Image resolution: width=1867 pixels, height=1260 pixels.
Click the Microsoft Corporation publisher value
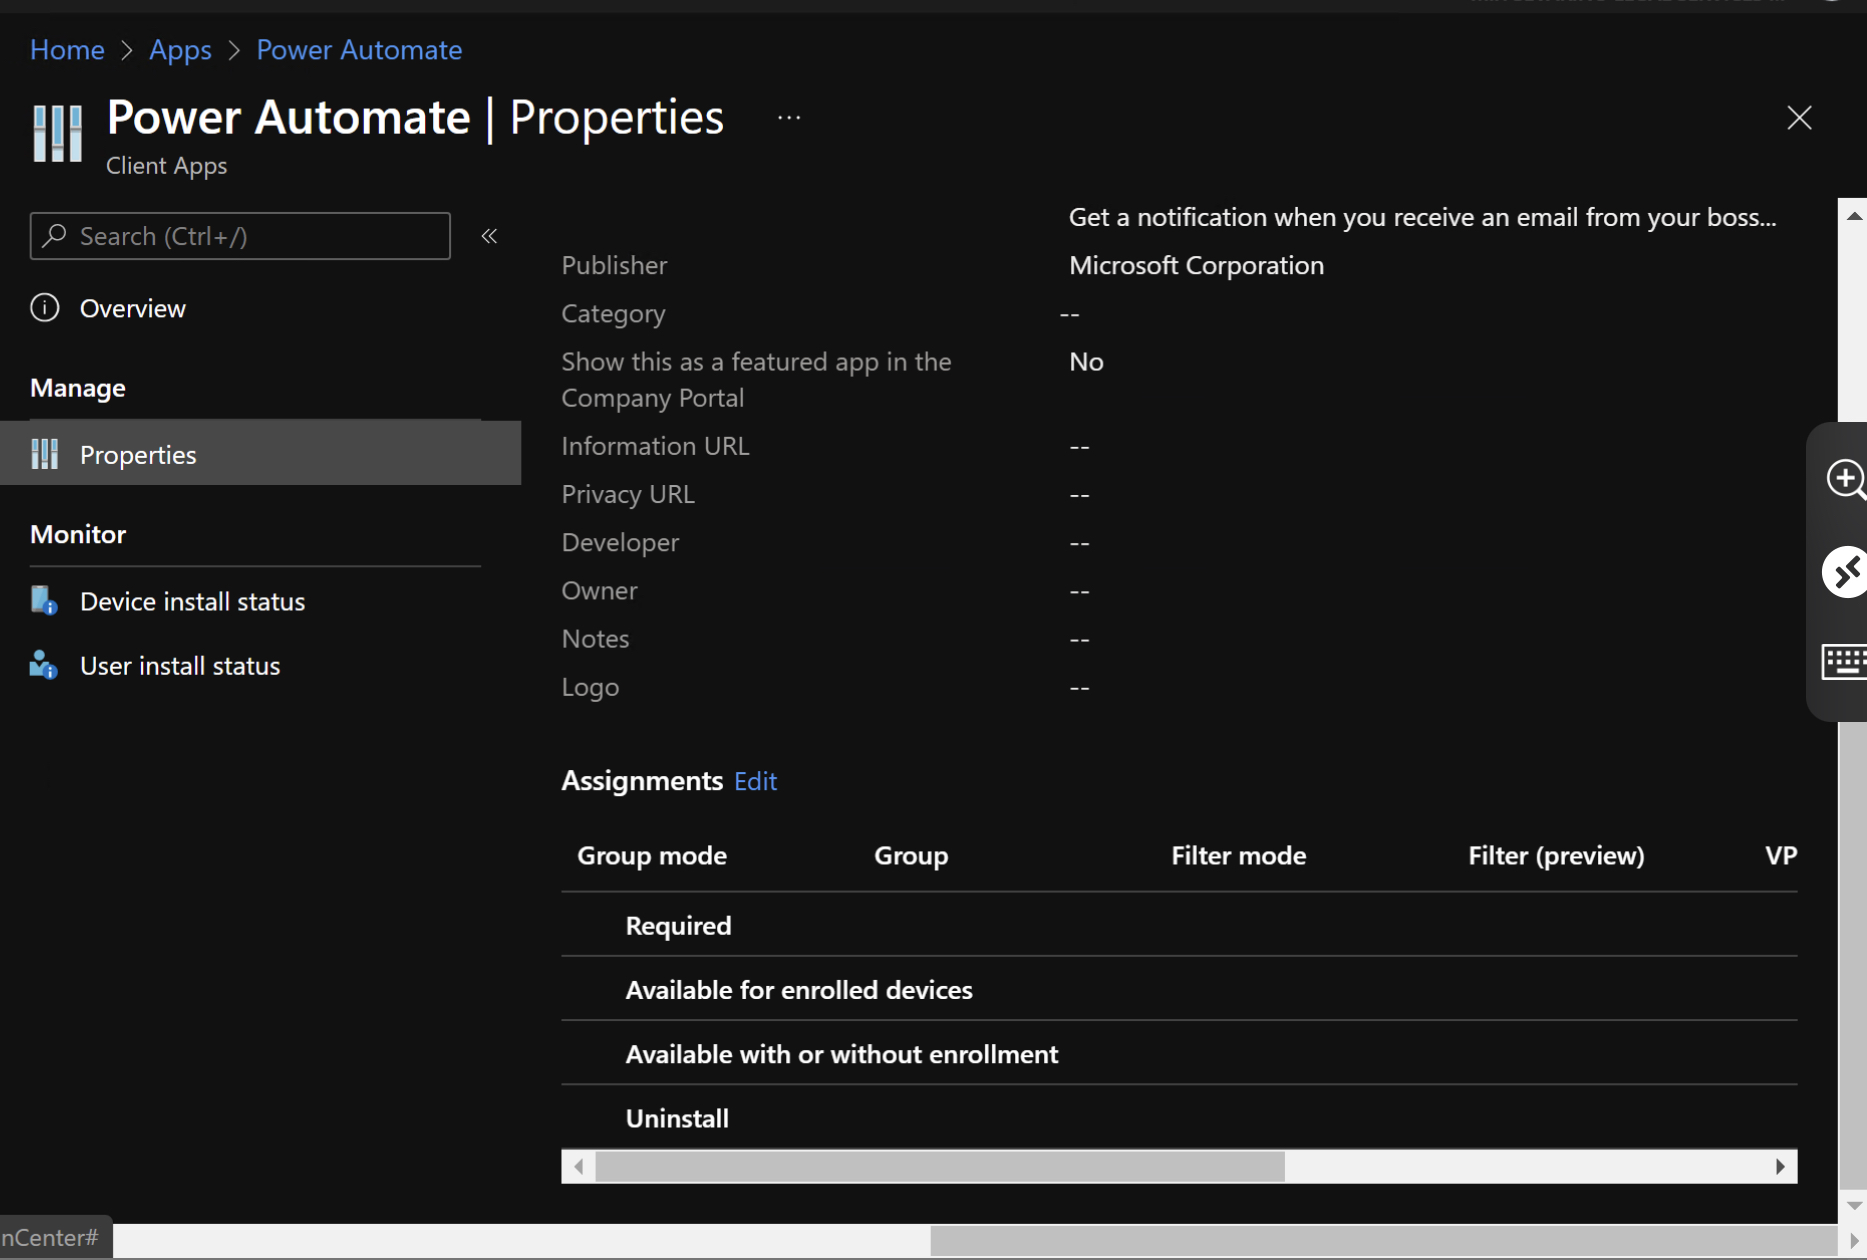click(x=1196, y=265)
